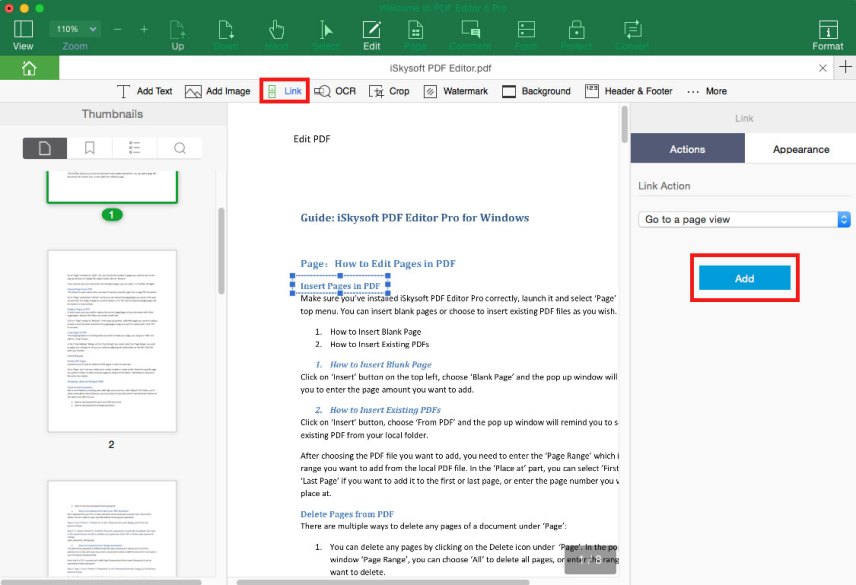Select the Add Text tool
The width and height of the screenshot is (856, 585).
click(145, 91)
